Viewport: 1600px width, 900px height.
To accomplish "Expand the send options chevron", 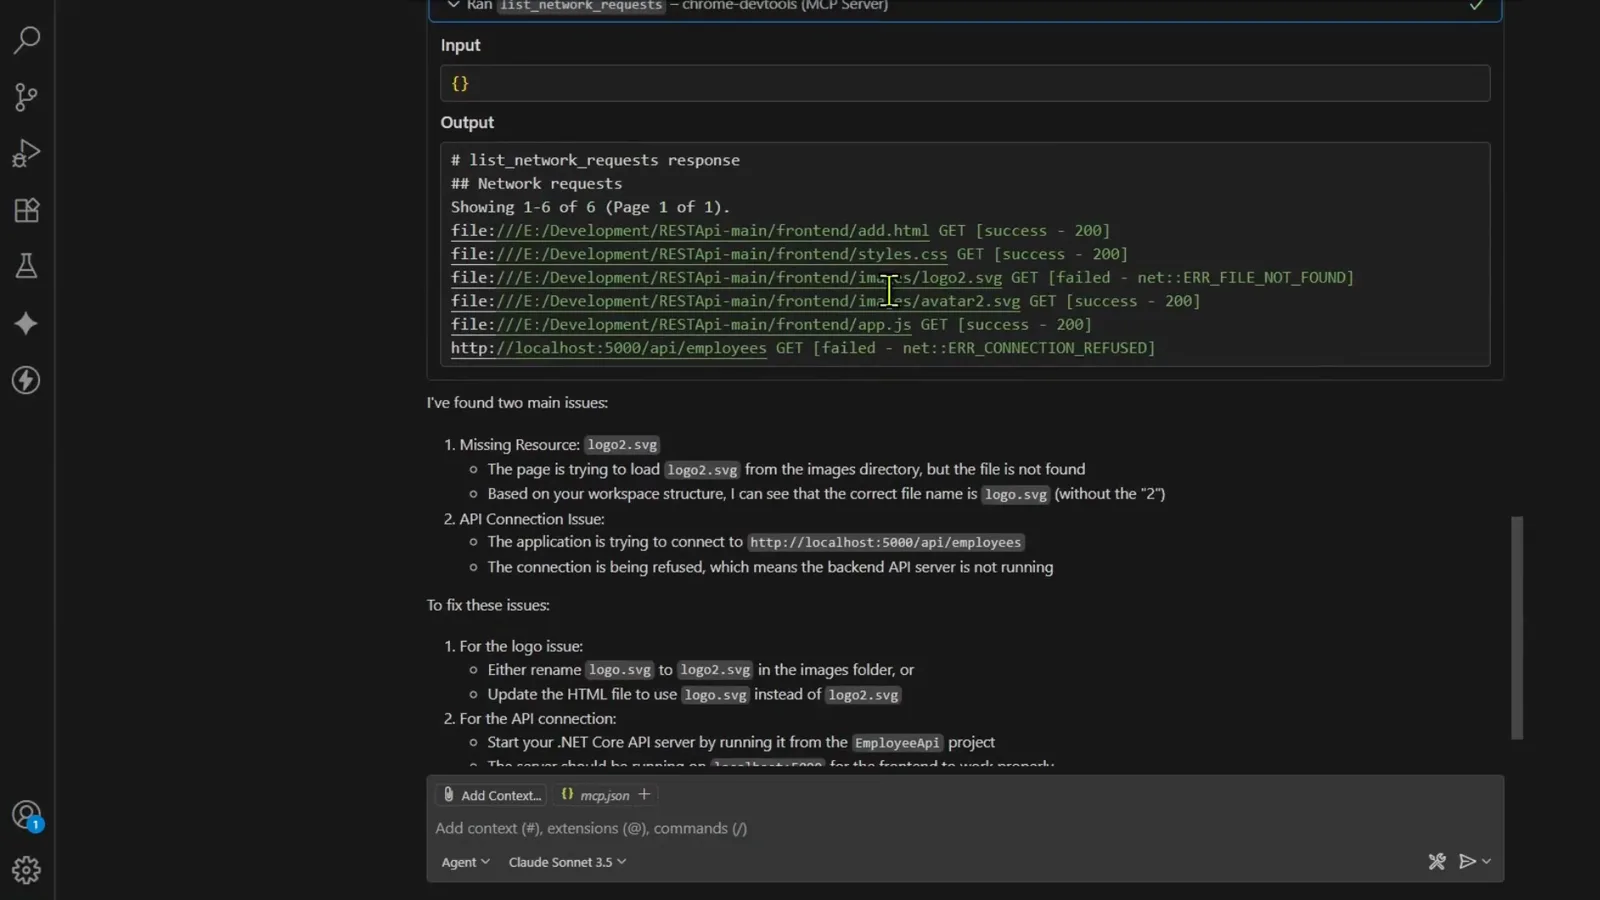I will coord(1487,861).
